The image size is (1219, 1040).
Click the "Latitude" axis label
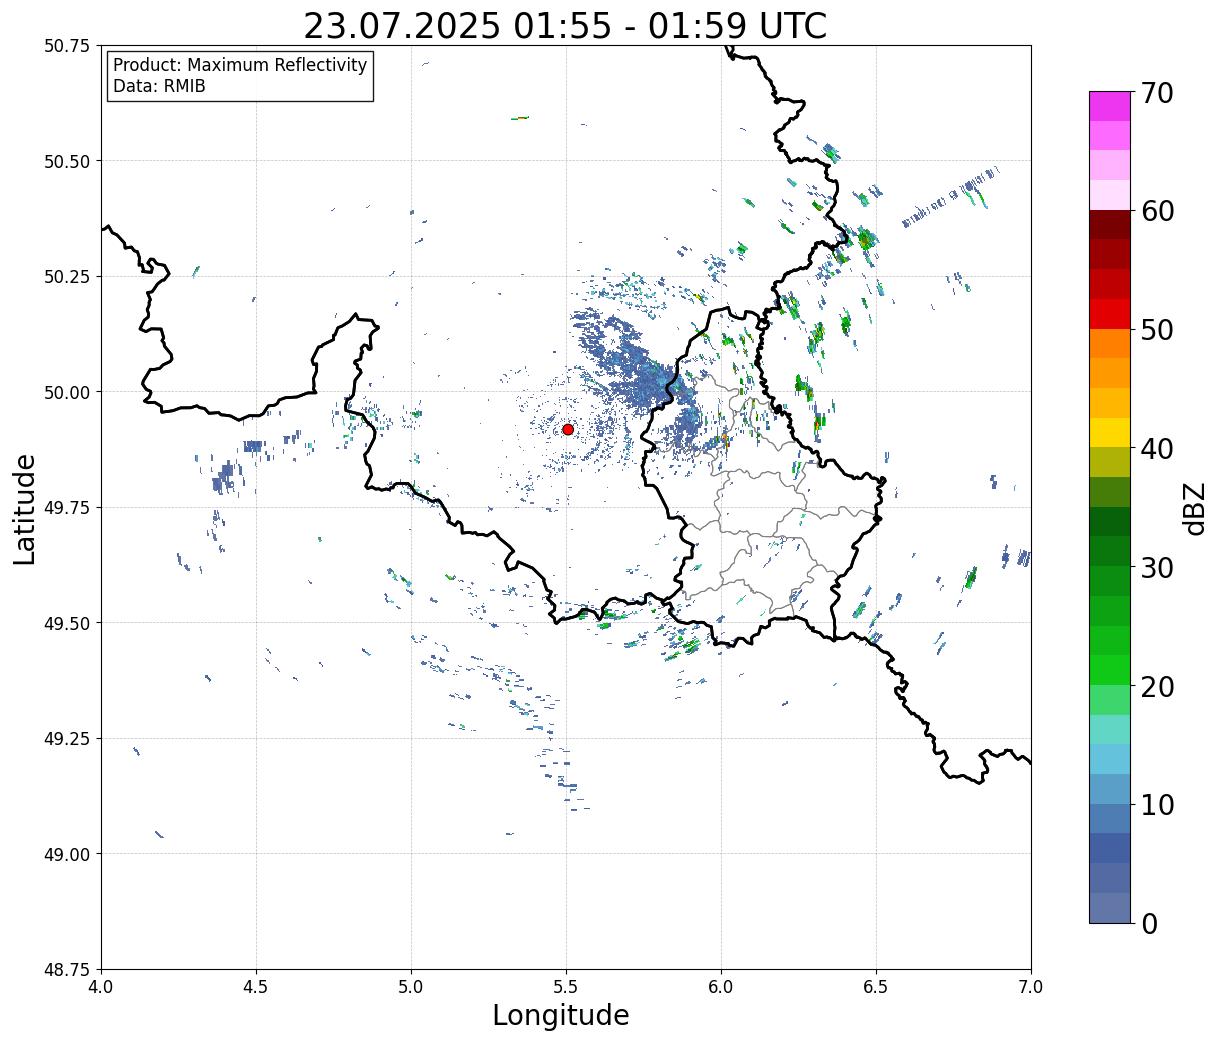25,508
